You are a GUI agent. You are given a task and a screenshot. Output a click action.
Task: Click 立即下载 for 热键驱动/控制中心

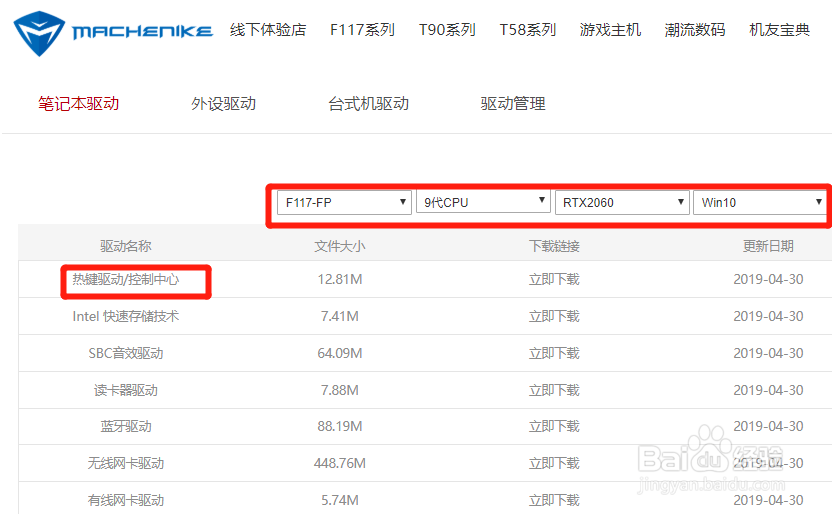pyautogui.click(x=554, y=280)
